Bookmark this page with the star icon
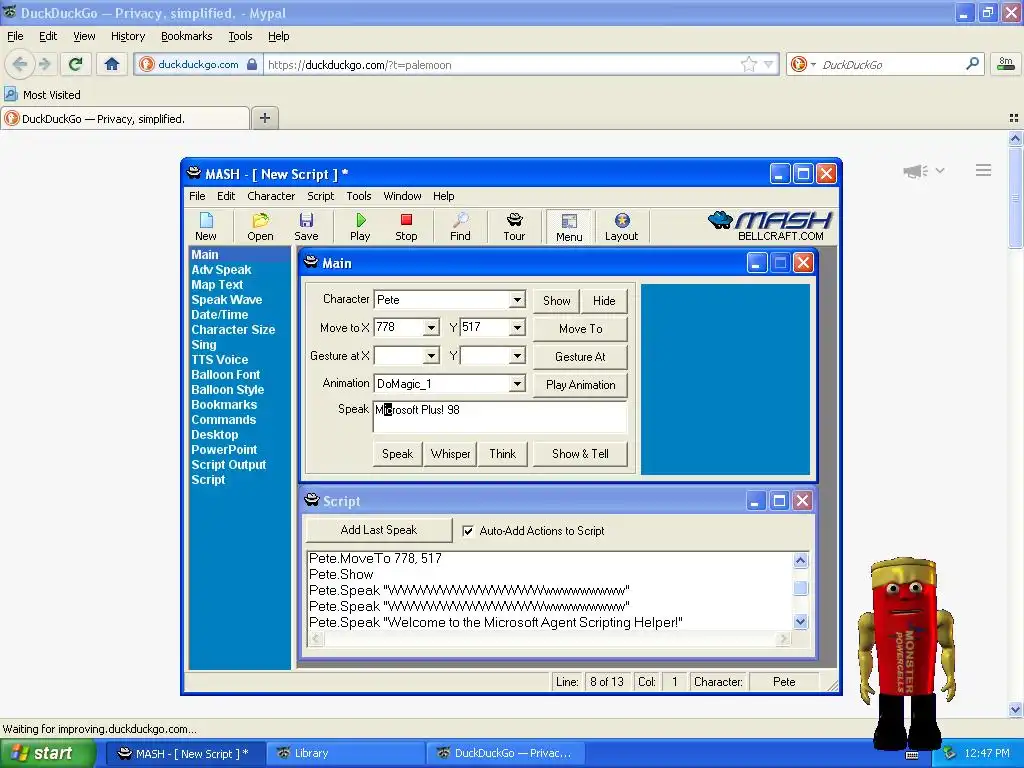1024x768 pixels. [748, 64]
